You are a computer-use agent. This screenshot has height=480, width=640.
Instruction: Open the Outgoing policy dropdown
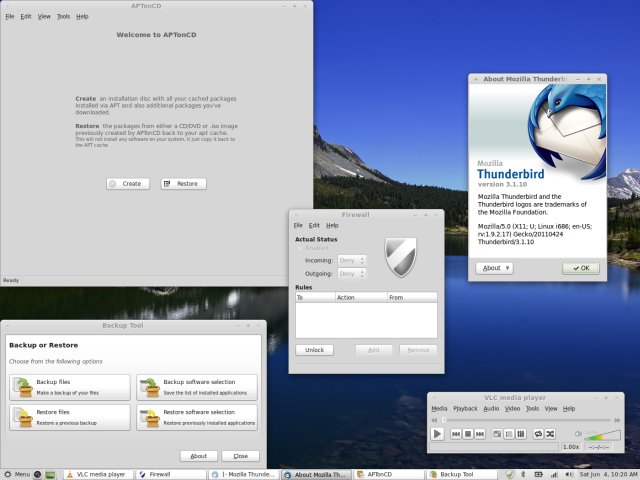(352, 273)
